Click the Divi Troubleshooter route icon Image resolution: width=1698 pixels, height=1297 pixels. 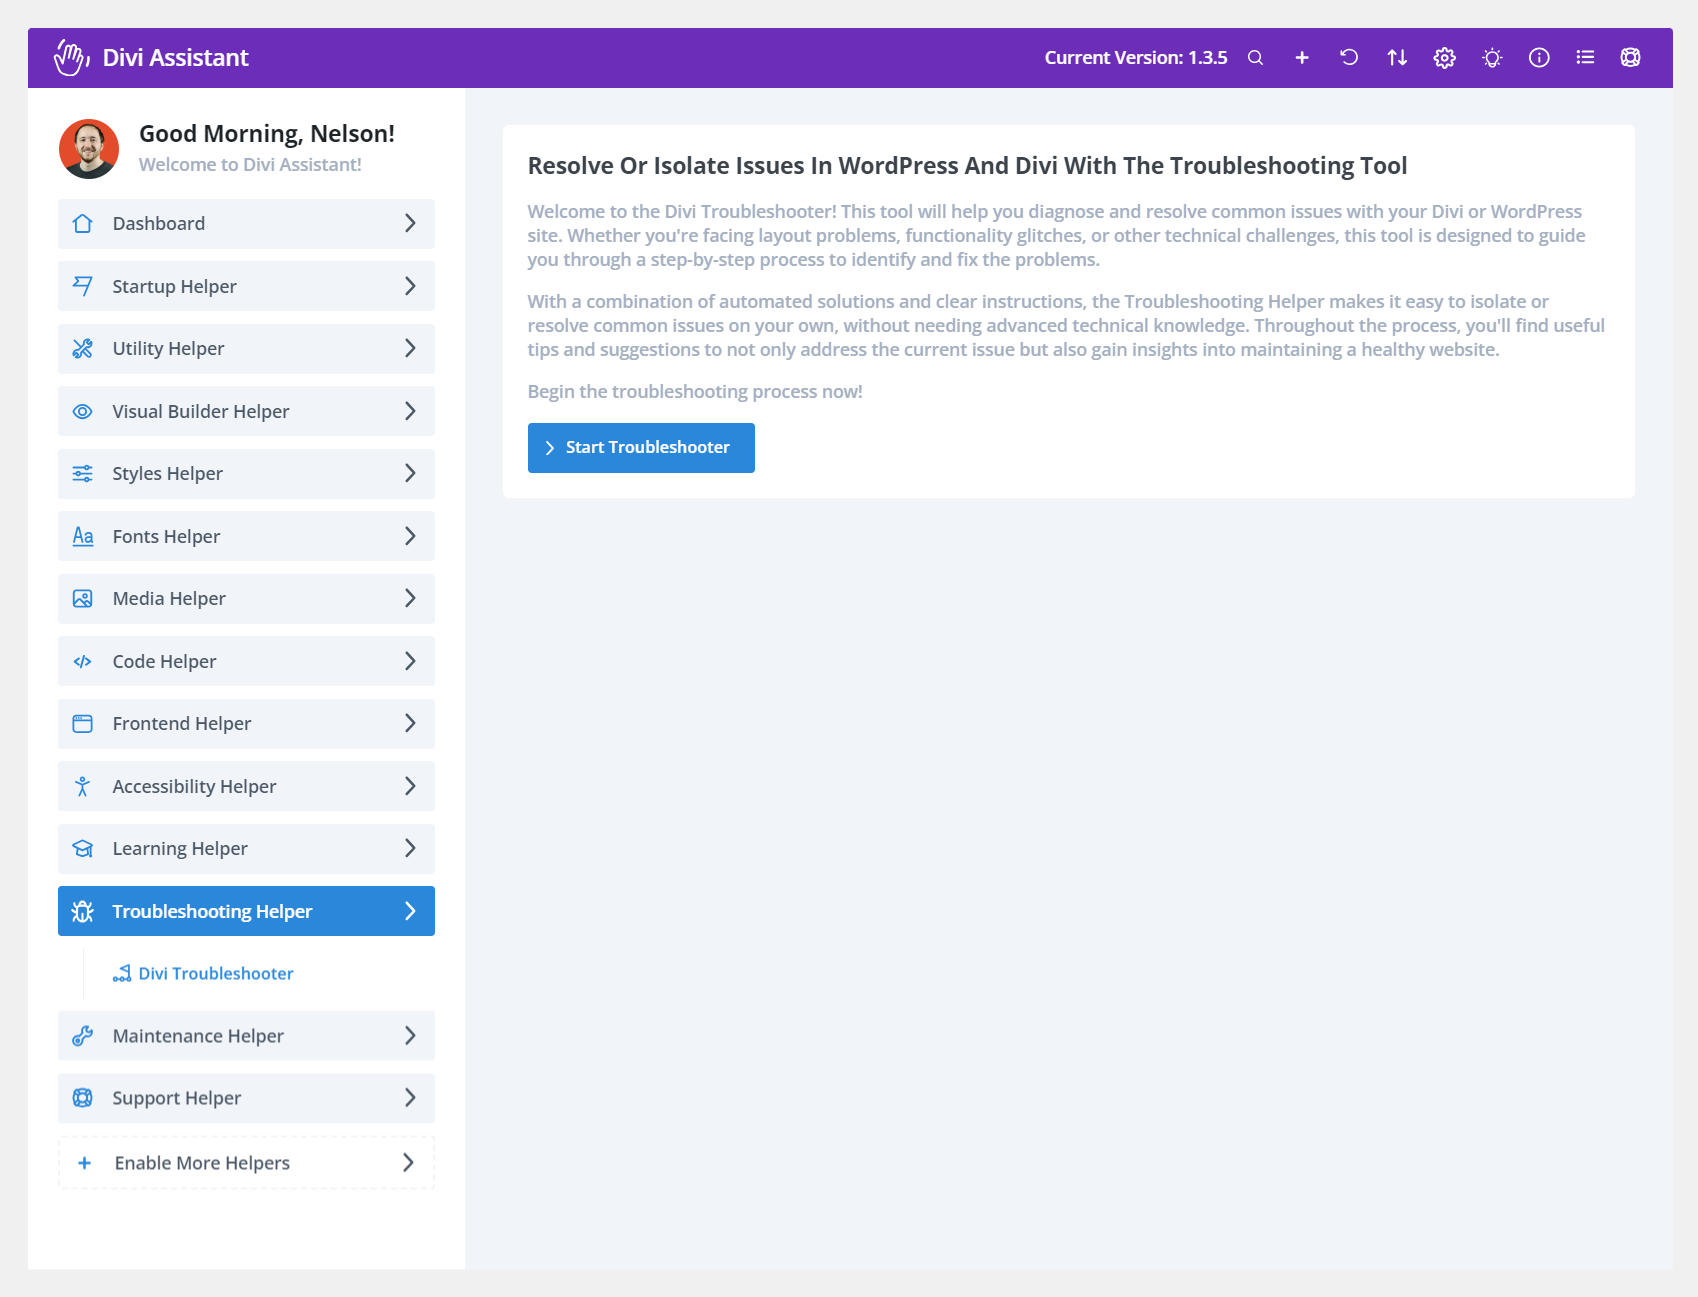122,974
